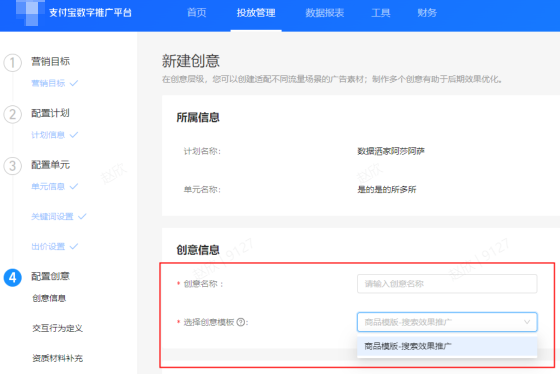Select step 1 circle icon

click(12, 63)
